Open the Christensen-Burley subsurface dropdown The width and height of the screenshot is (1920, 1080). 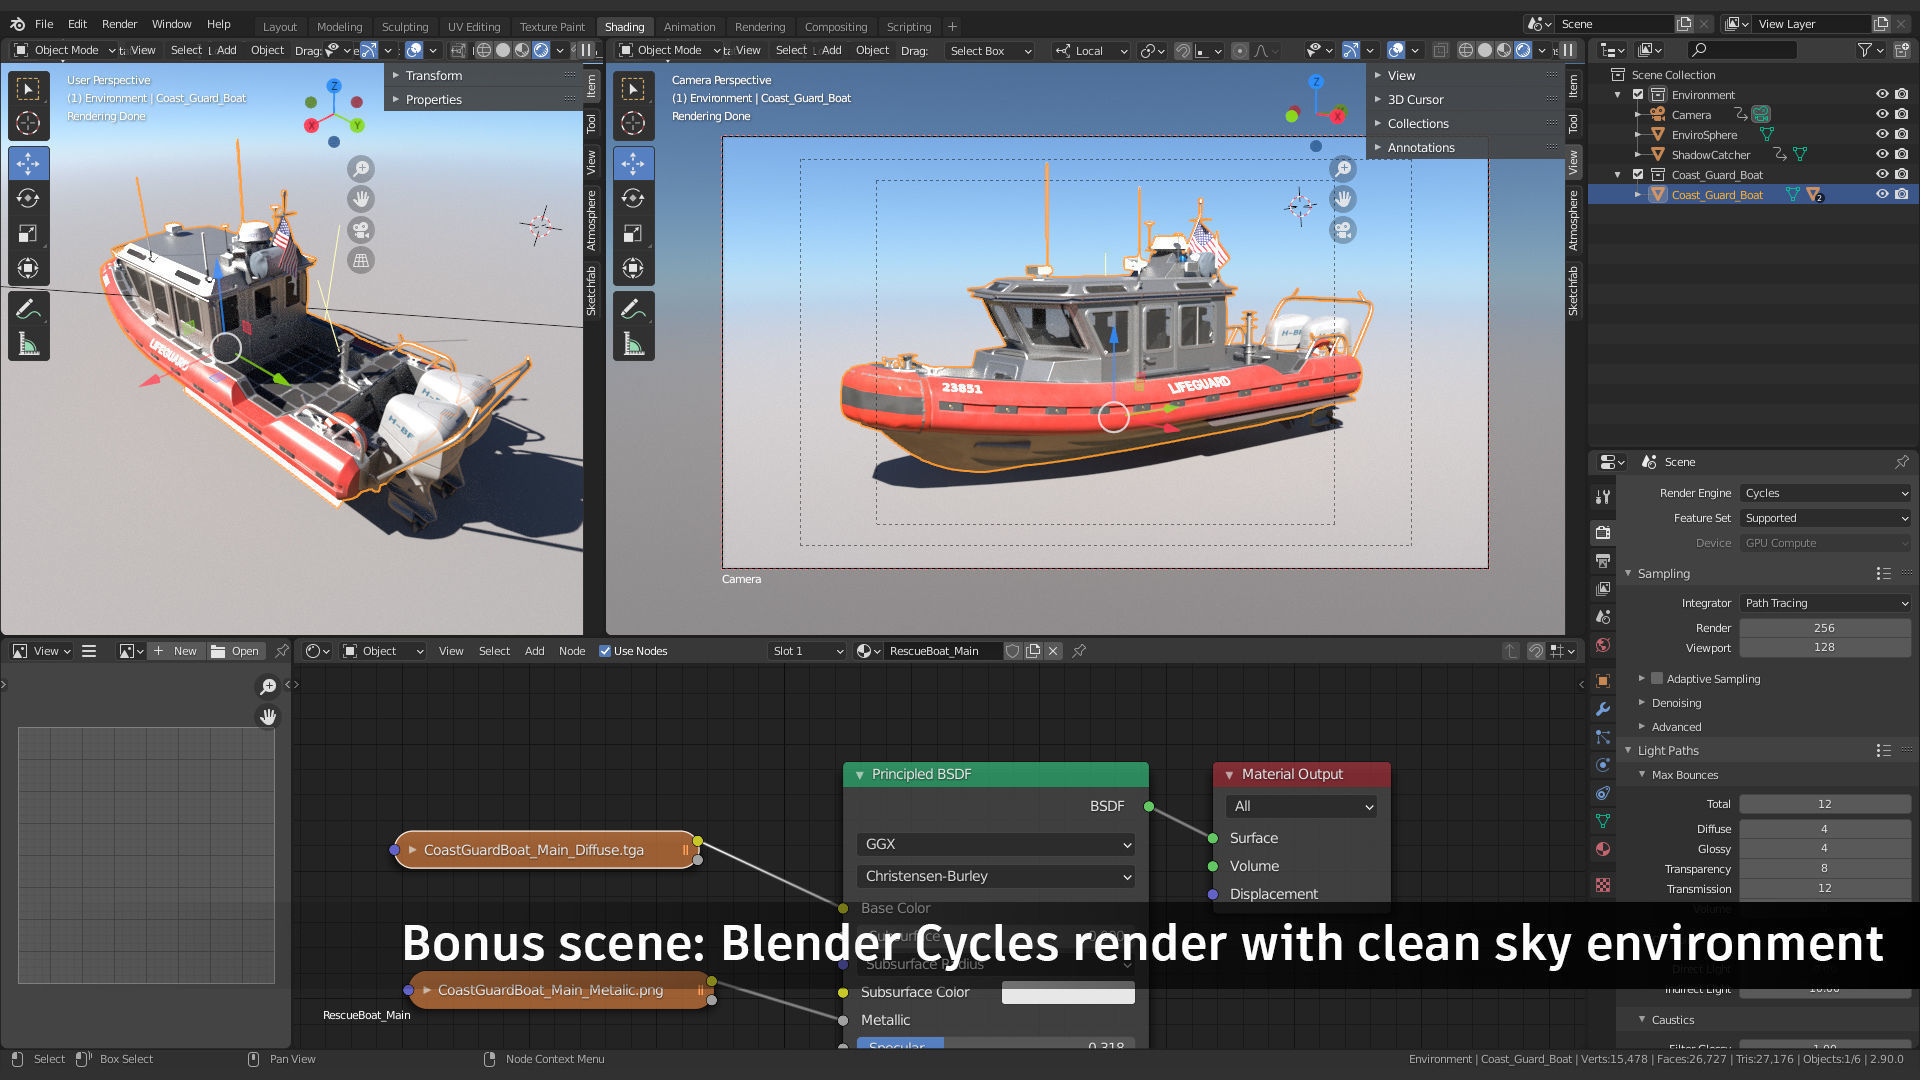tap(995, 876)
